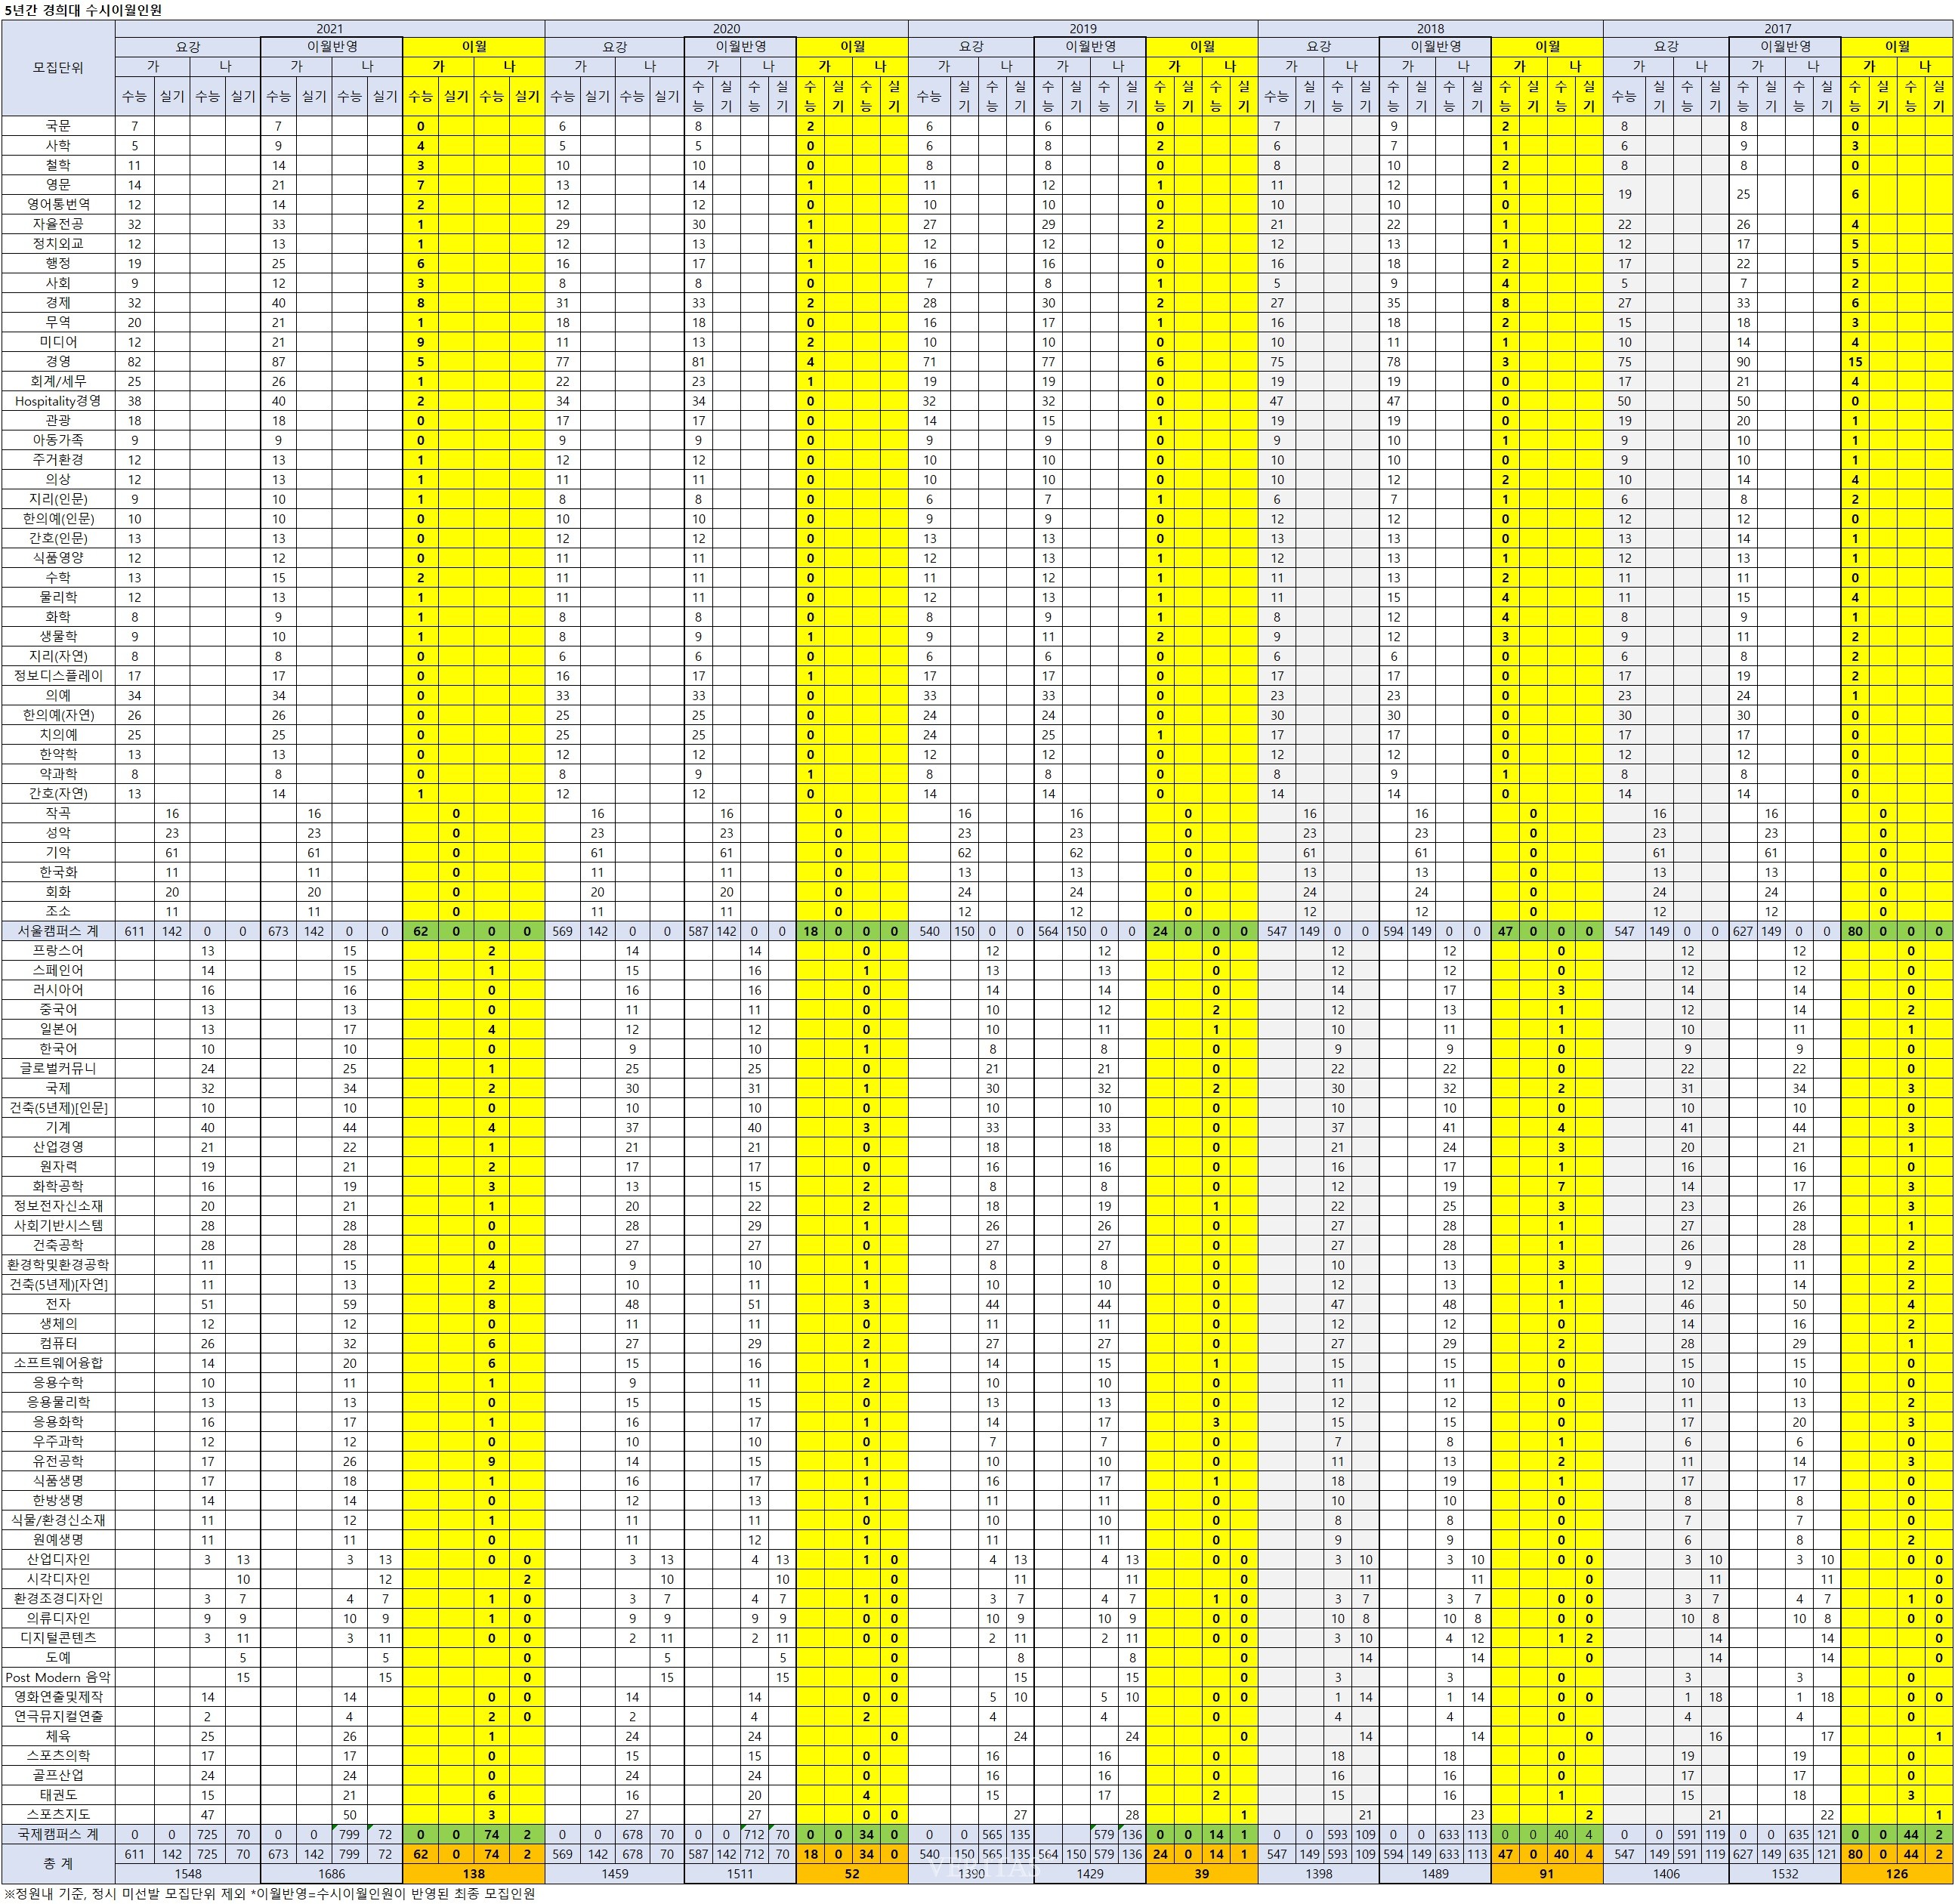Image resolution: width=1955 pixels, height=1904 pixels.
Task: Select the '정치외교' row label
Action: click(x=58, y=244)
